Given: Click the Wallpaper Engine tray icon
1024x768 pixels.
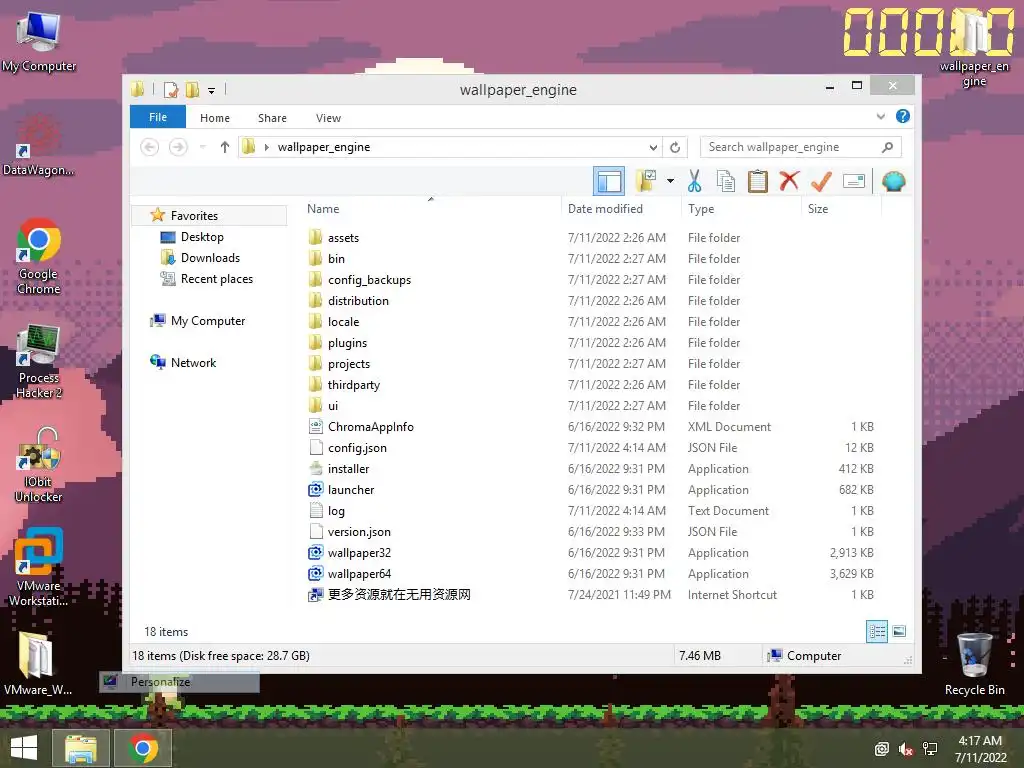Looking at the screenshot, I should tap(882, 749).
